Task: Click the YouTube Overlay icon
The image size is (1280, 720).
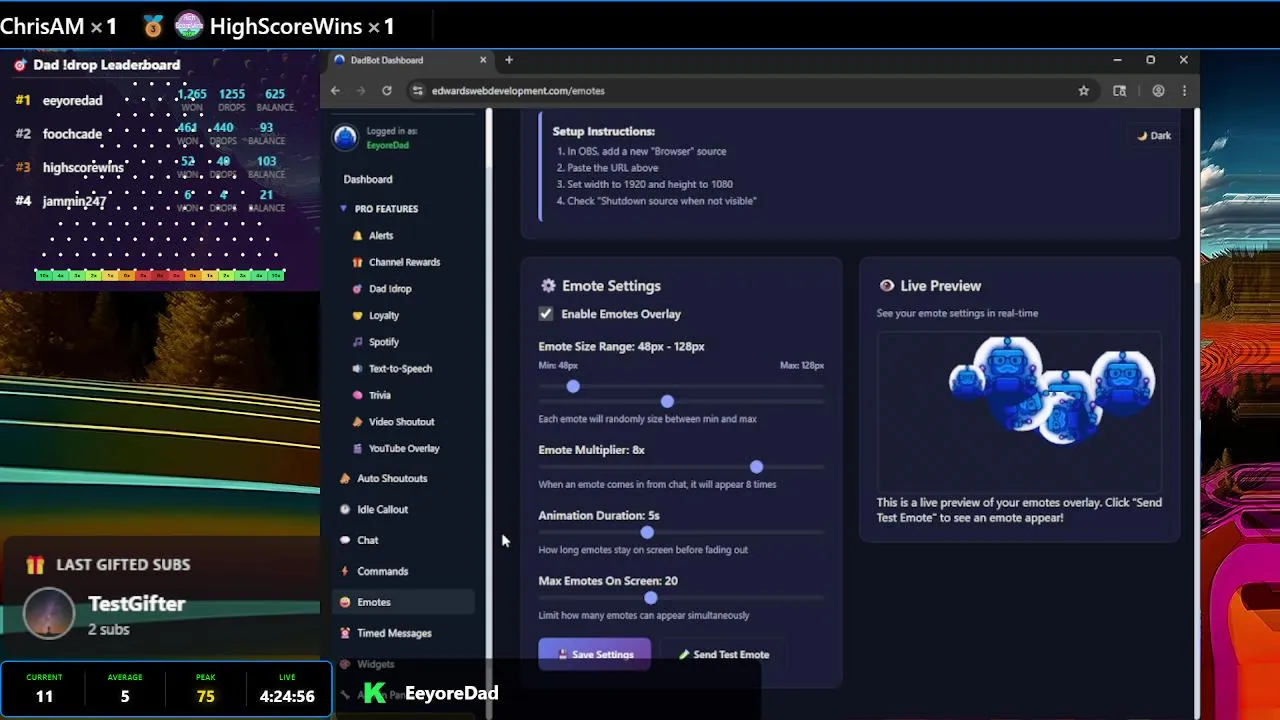Action: 358,449
